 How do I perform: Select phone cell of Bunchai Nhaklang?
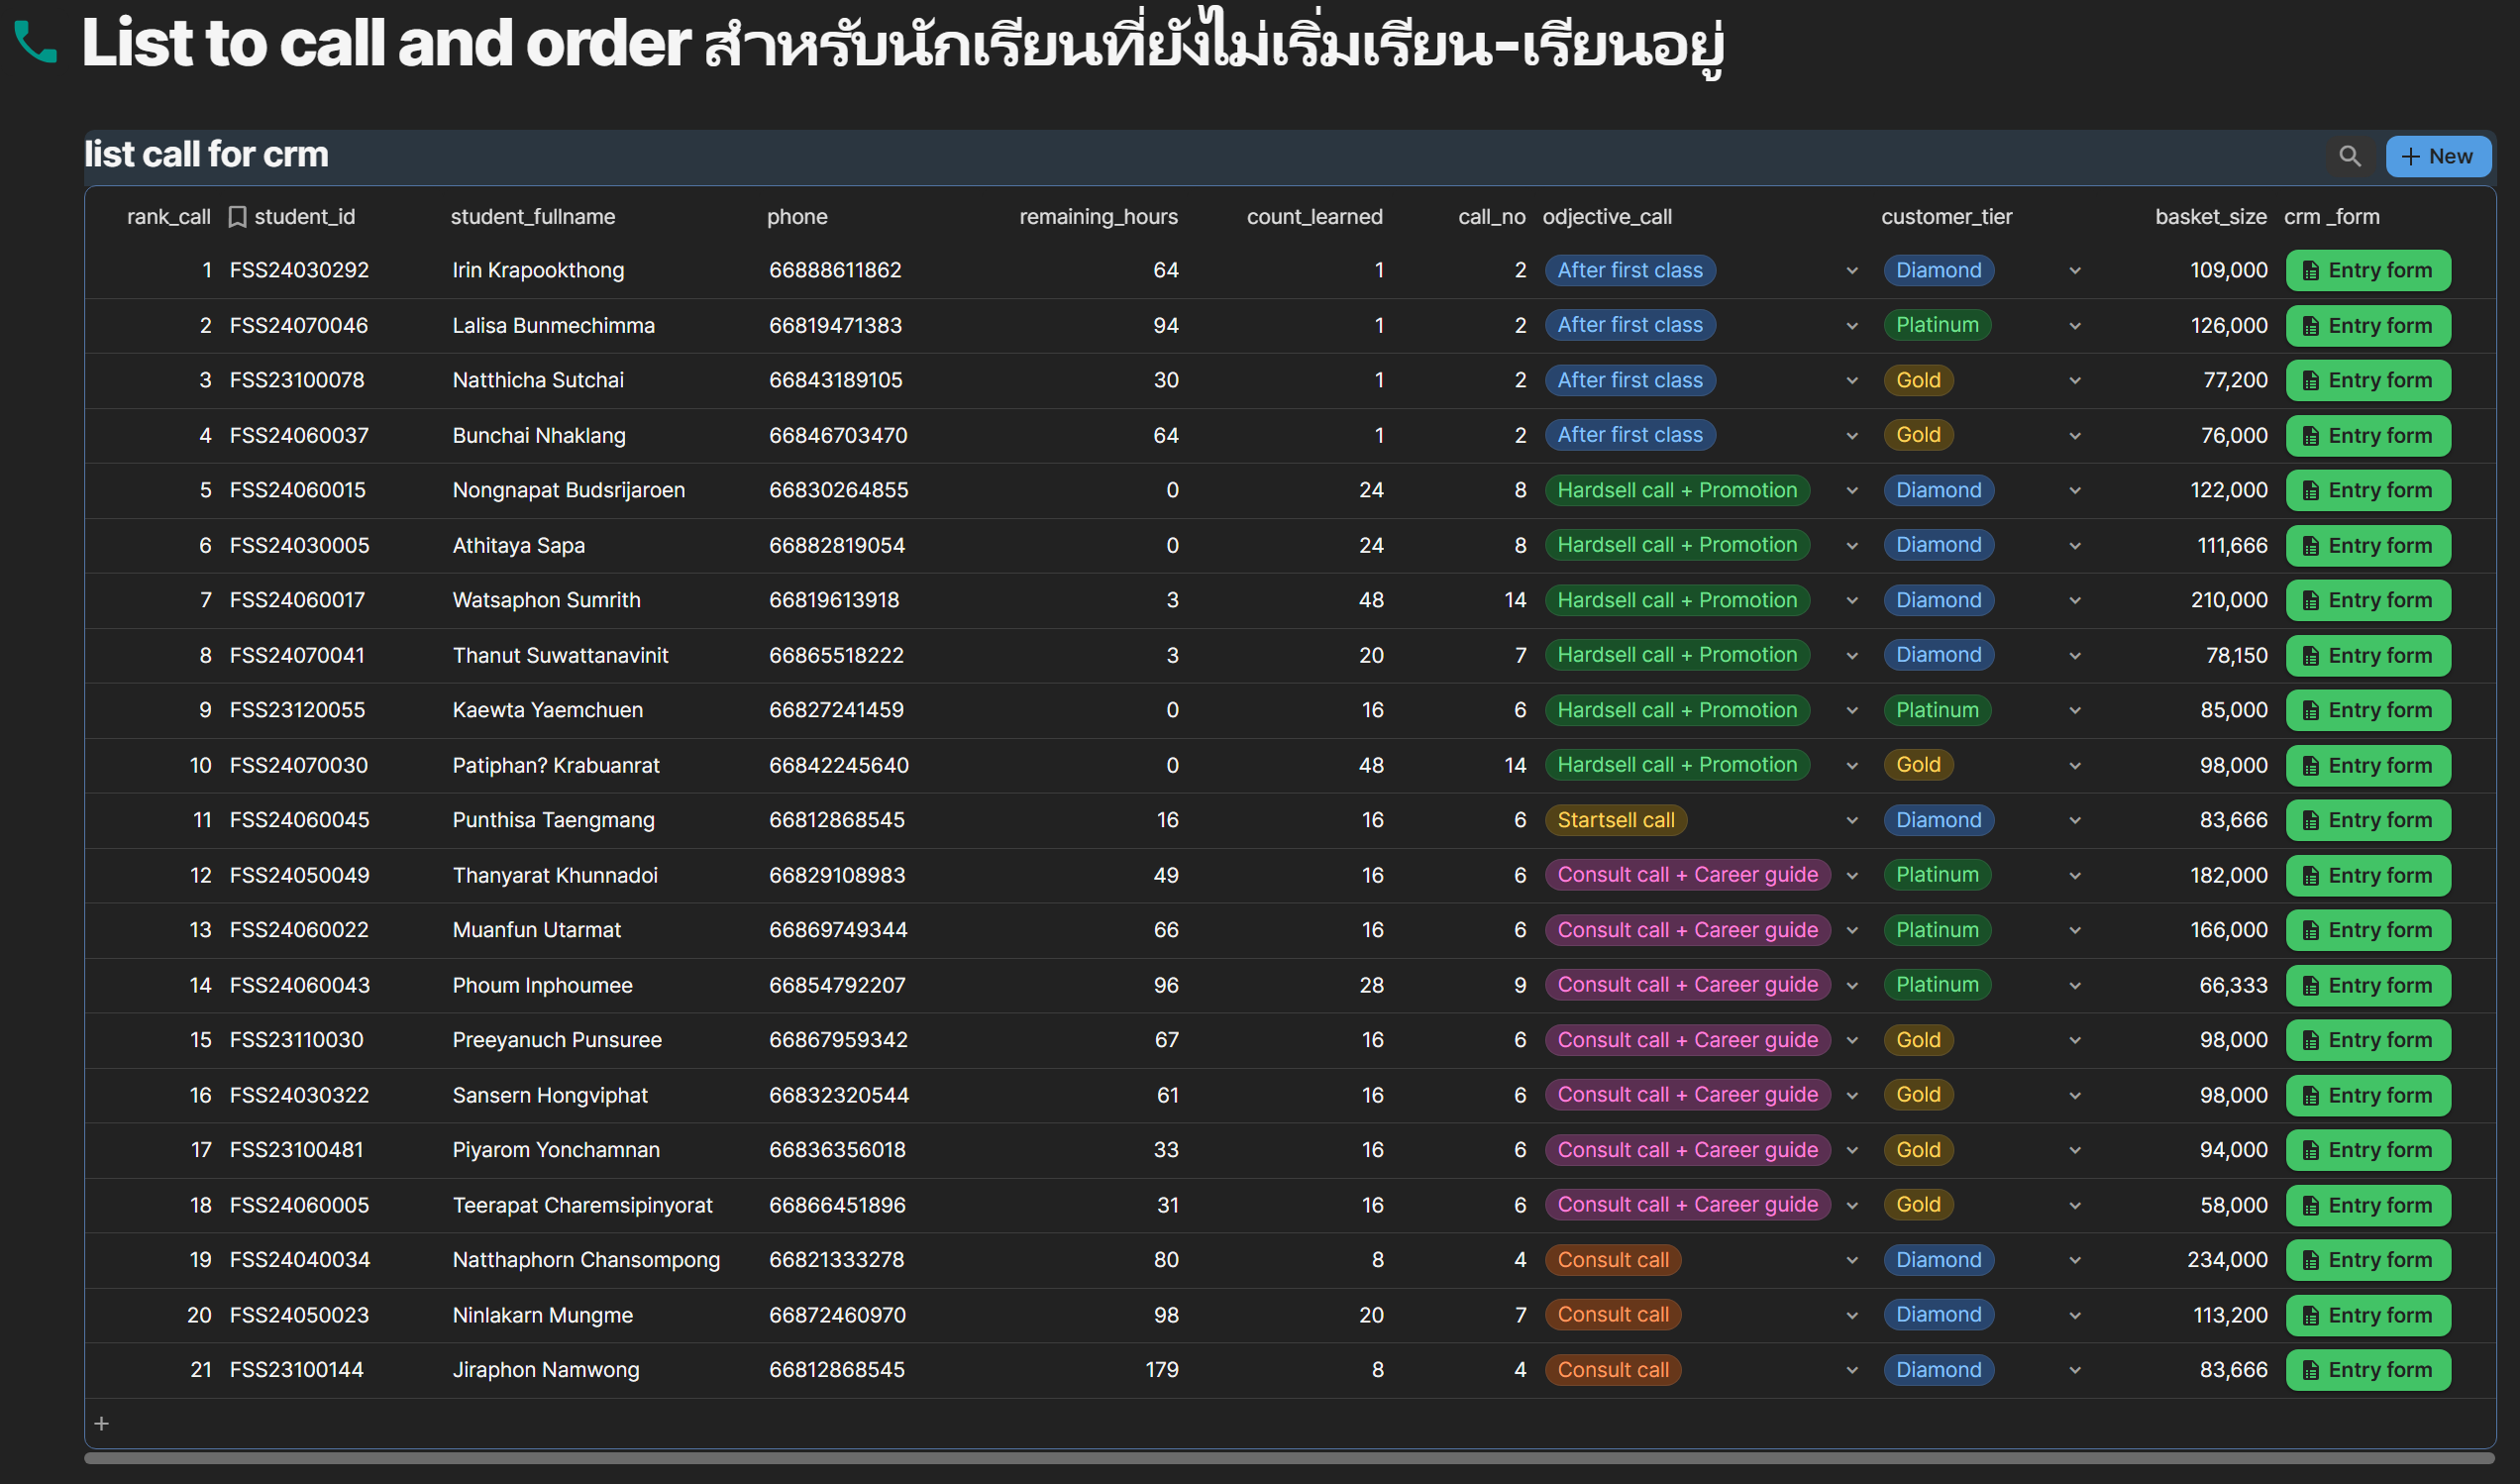click(x=837, y=435)
